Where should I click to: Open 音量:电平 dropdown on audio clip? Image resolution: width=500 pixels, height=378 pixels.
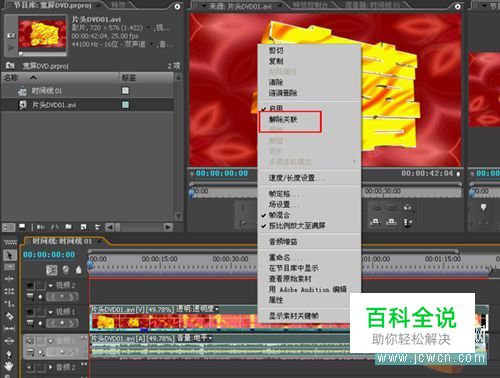211,338
